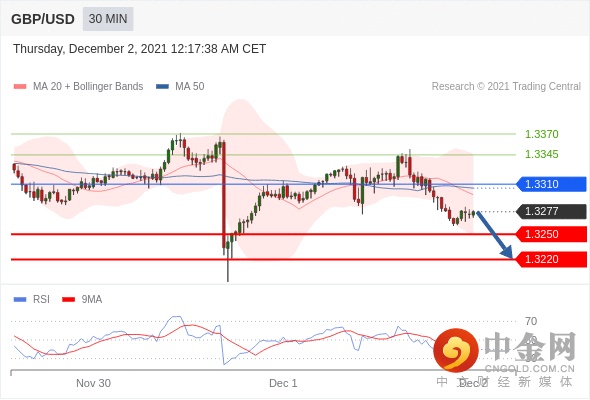590x400 pixels.
Task: Click the Nov 30 date axis label
Action: click(93, 383)
